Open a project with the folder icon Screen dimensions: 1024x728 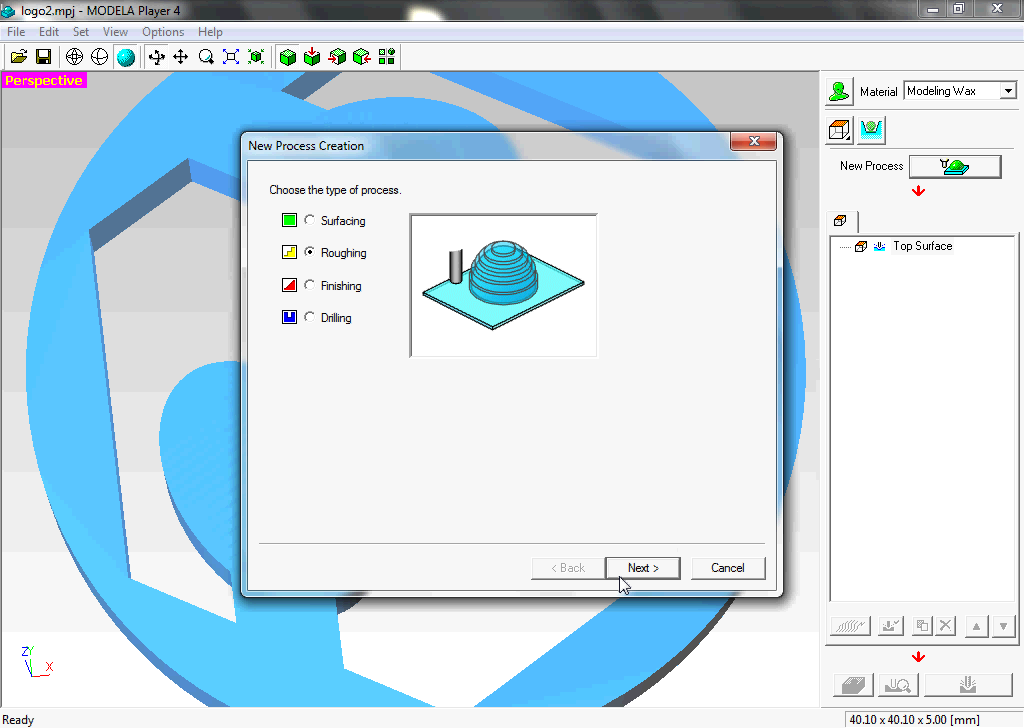click(x=19, y=57)
